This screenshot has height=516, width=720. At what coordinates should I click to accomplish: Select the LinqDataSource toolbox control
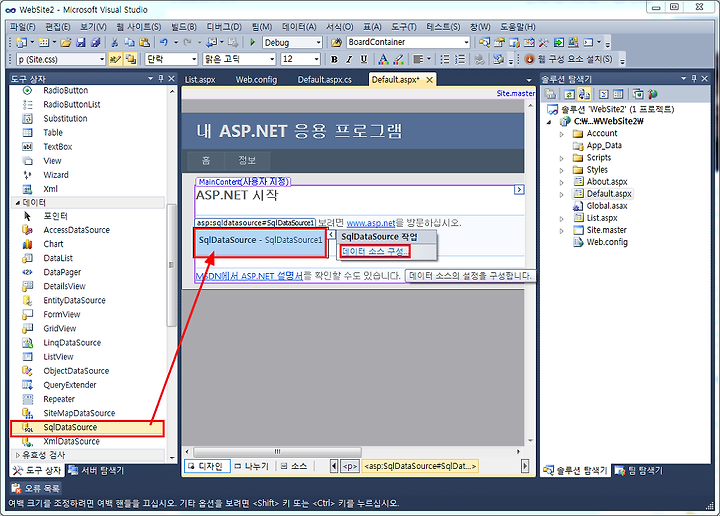(87, 342)
